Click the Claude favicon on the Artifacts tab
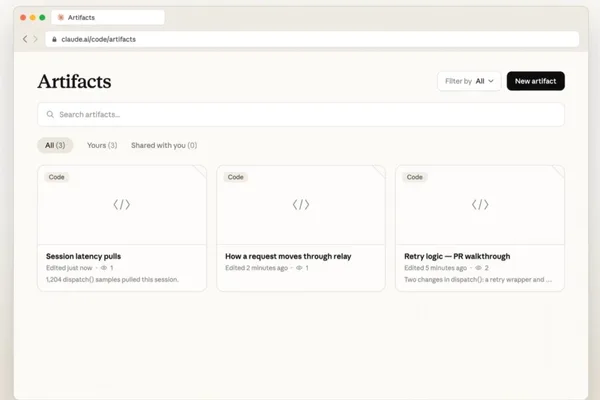 (x=60, y=17)
